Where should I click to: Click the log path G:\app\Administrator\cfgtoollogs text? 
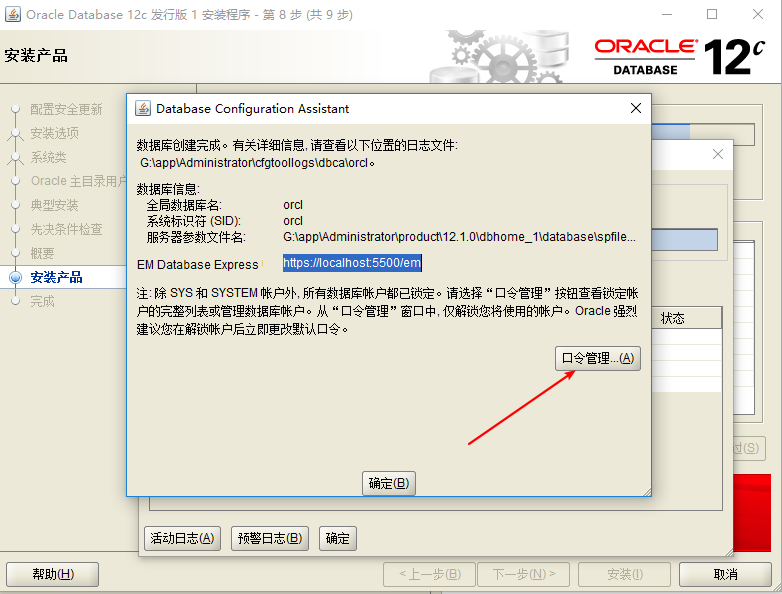click(x=257, y=163)
